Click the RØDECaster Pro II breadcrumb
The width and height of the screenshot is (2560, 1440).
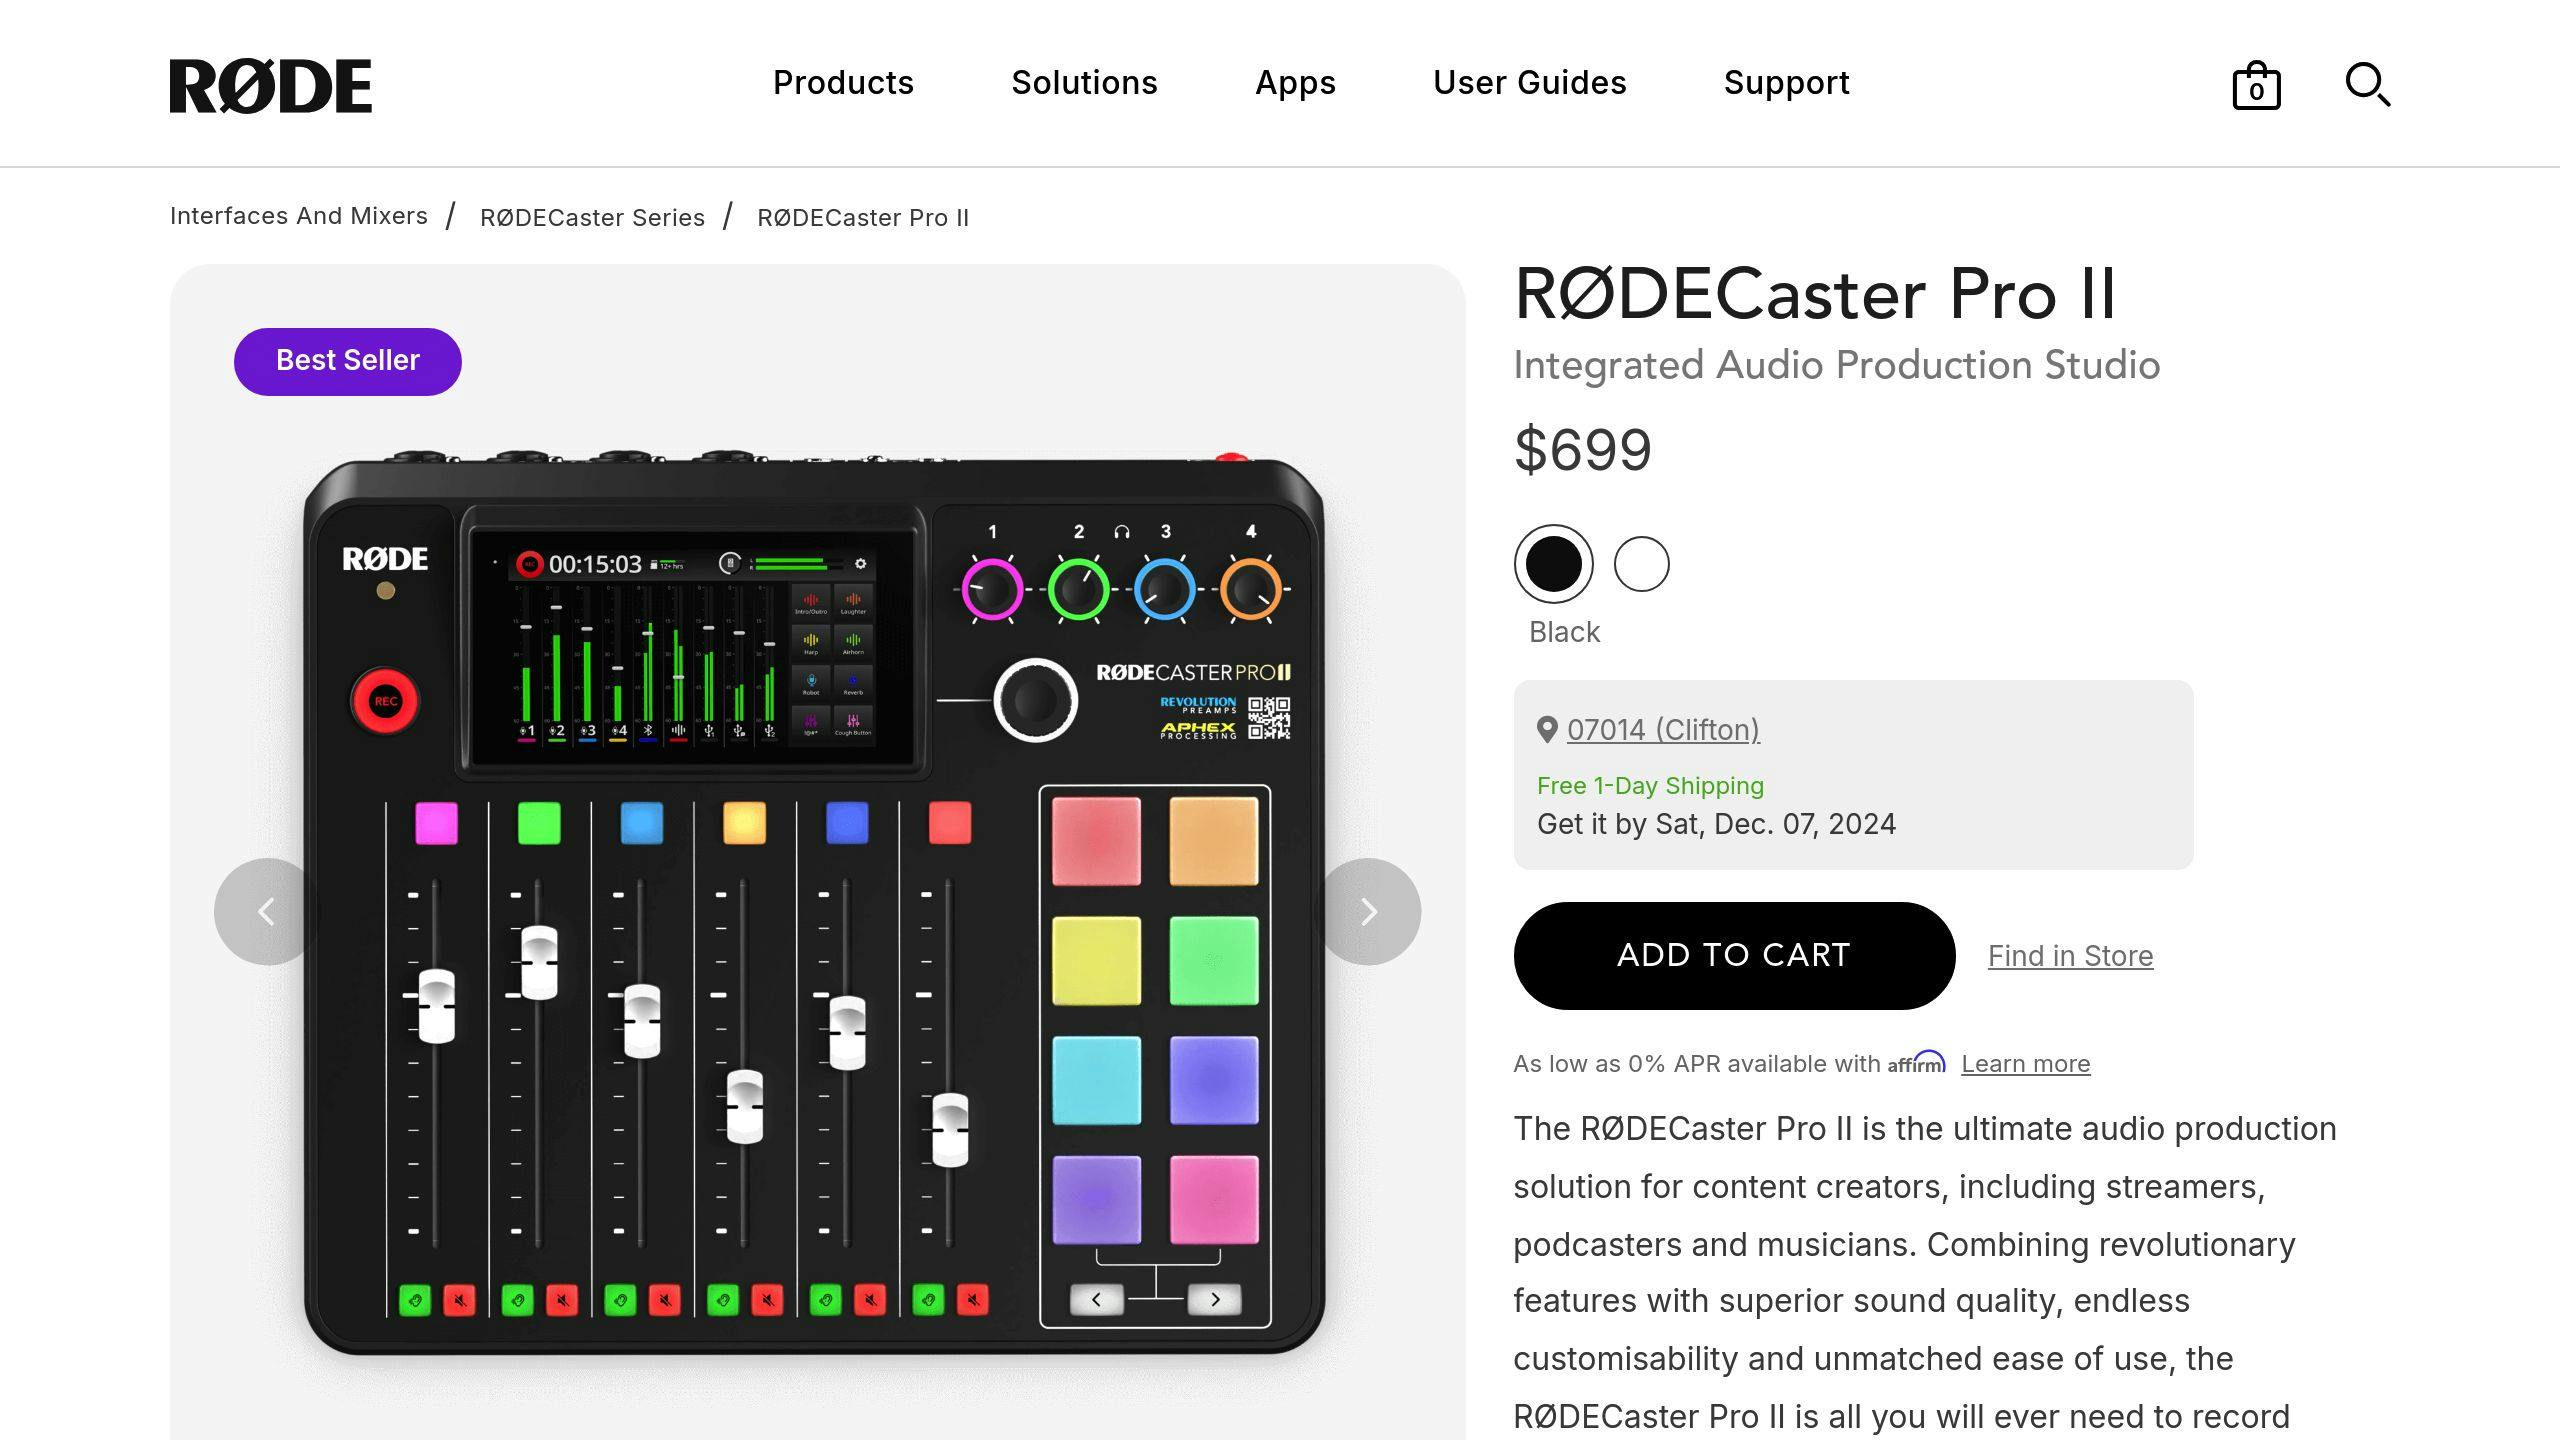click(x=863, y=218)
